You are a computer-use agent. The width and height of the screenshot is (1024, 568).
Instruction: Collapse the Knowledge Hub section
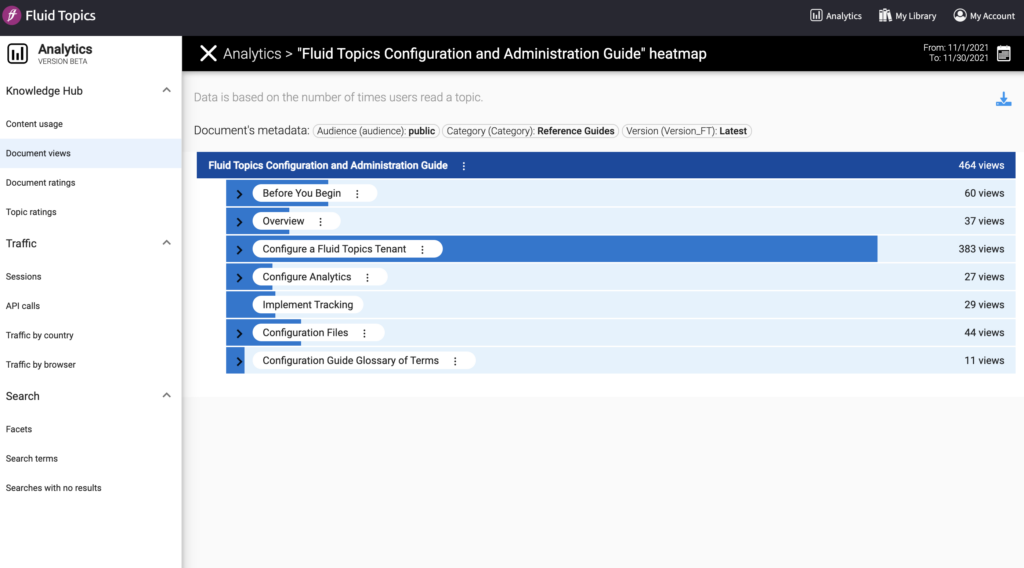166,91
